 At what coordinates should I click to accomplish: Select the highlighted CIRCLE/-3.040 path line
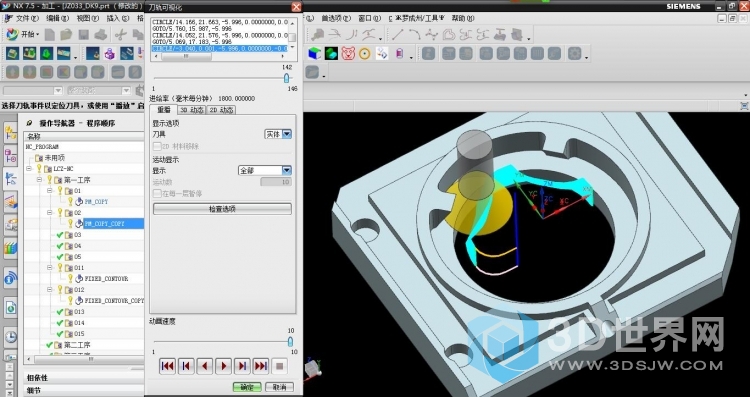coord(220,49)
